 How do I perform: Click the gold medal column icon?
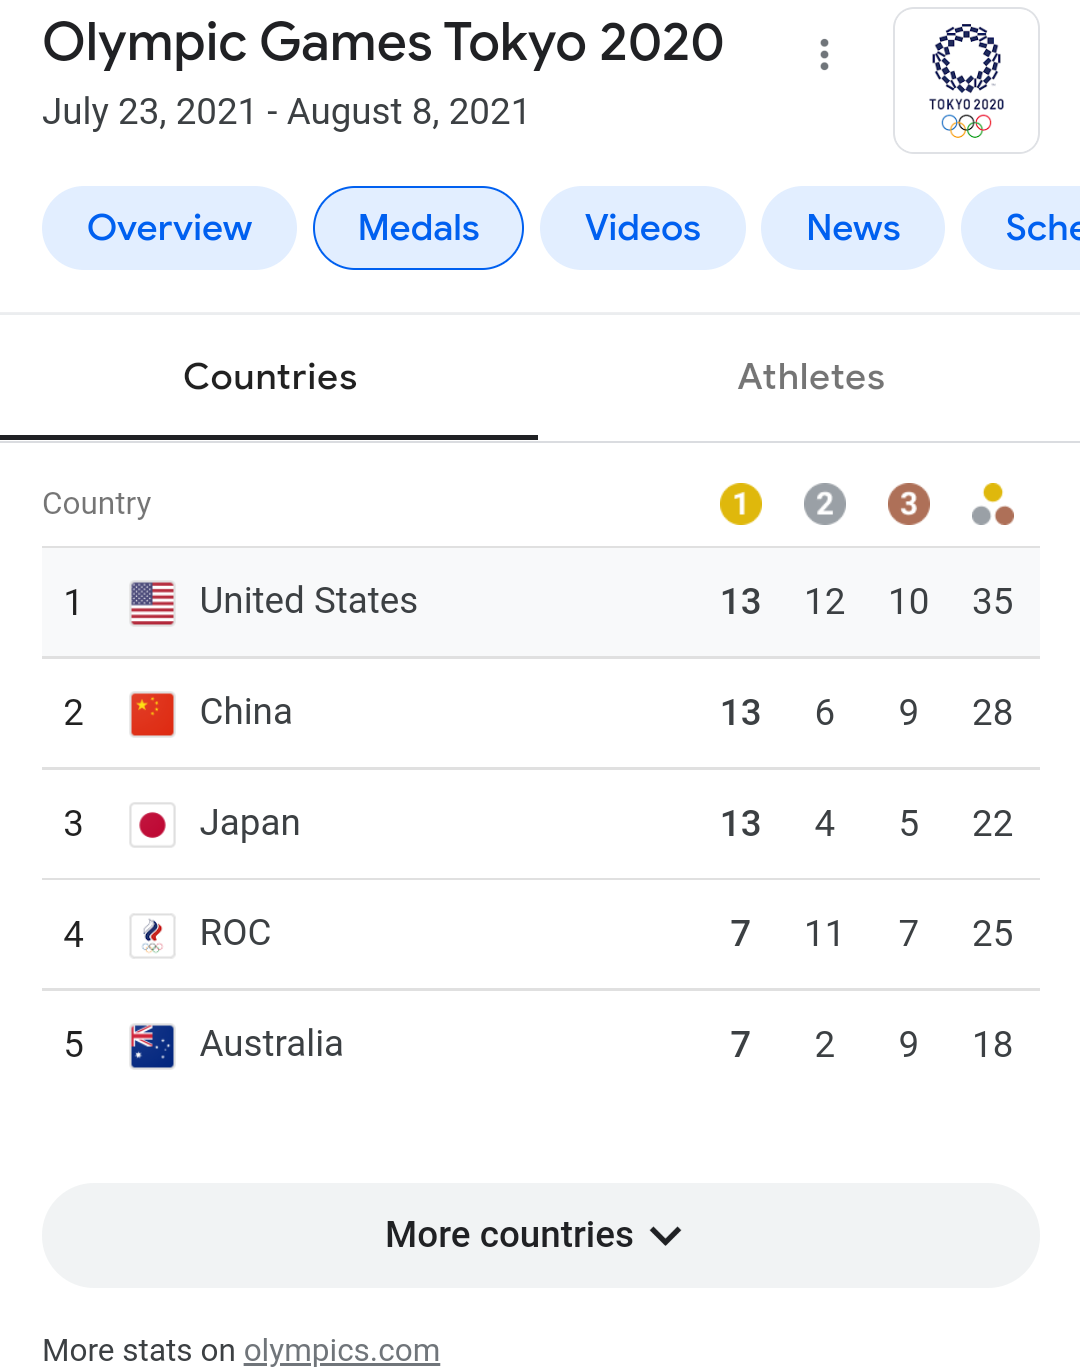coord(740,504)
